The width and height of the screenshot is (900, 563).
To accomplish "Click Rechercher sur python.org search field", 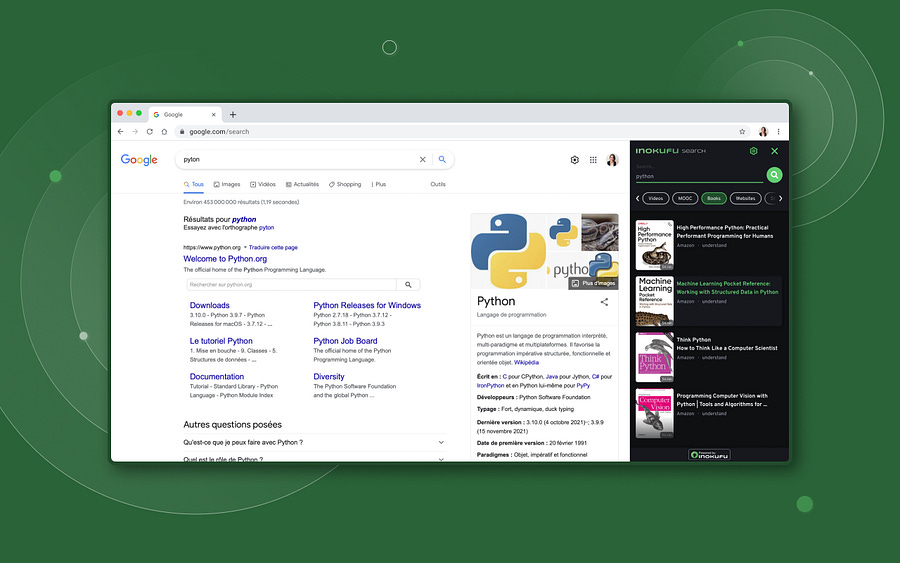I will coord(291,285).
